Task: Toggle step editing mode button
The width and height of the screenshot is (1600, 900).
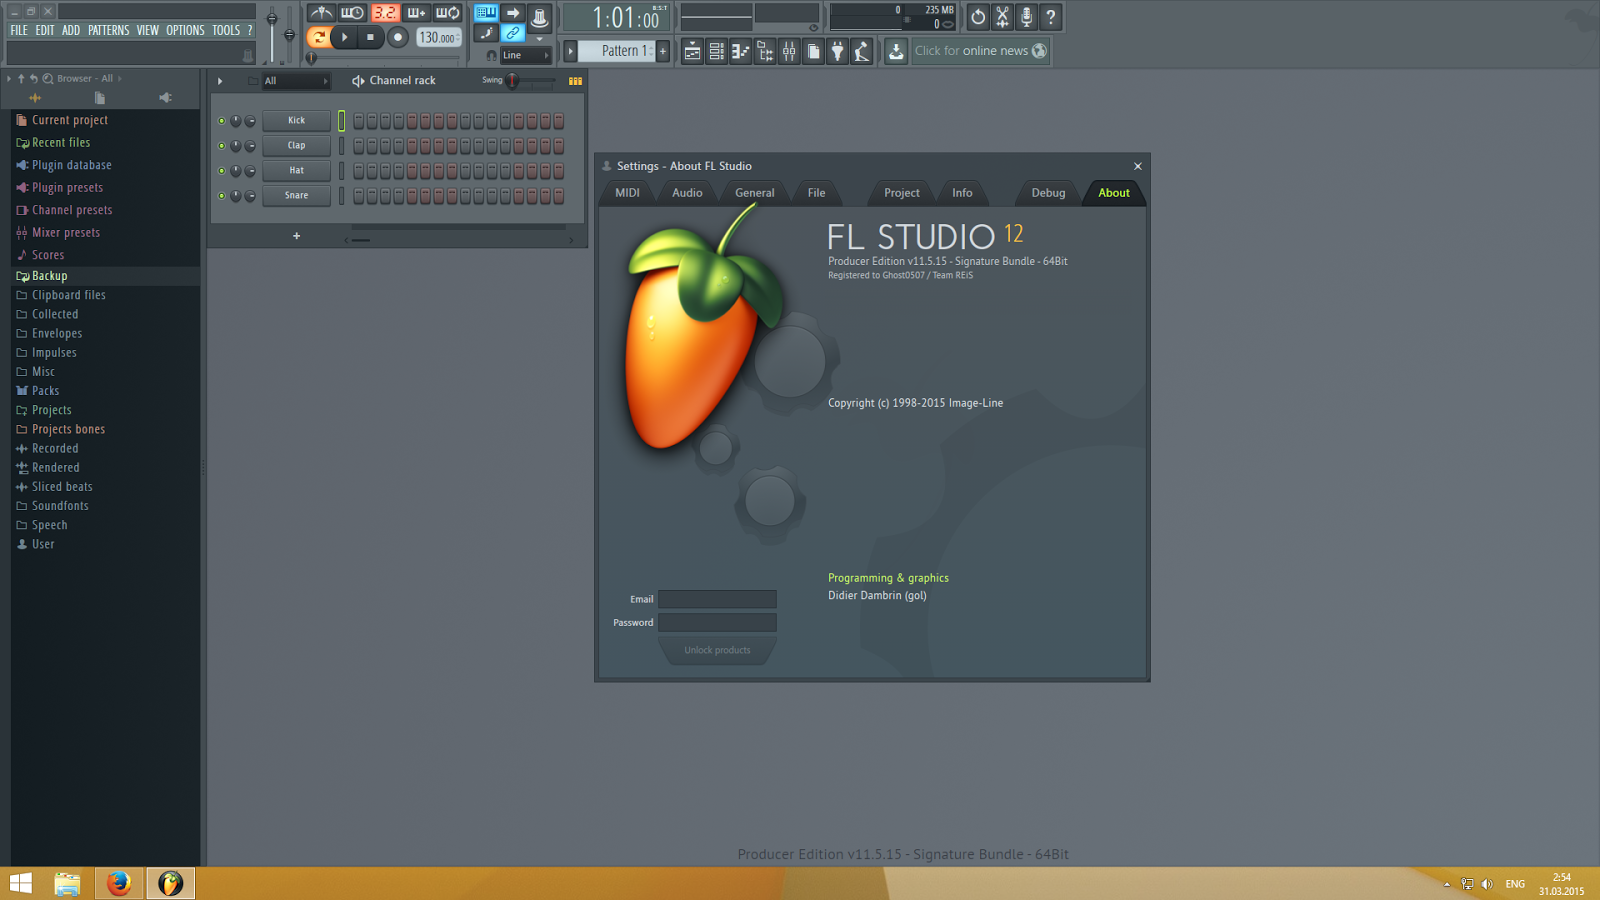Action: tap(486, 34)
